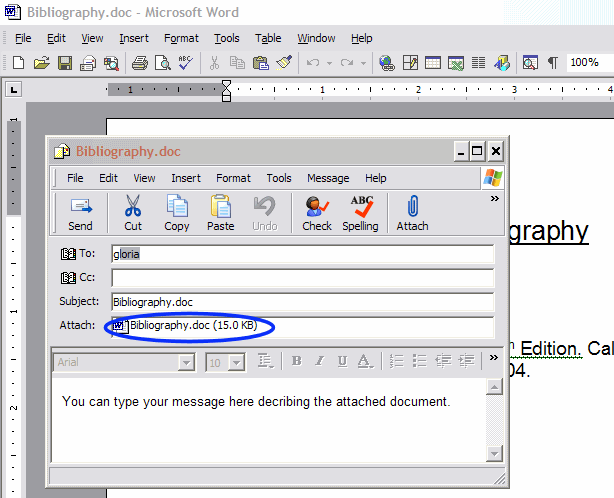Screen dimensions: 614x498
Task: Click the Document Map icon
Action: pyautogui.click(x=530, y=63)
